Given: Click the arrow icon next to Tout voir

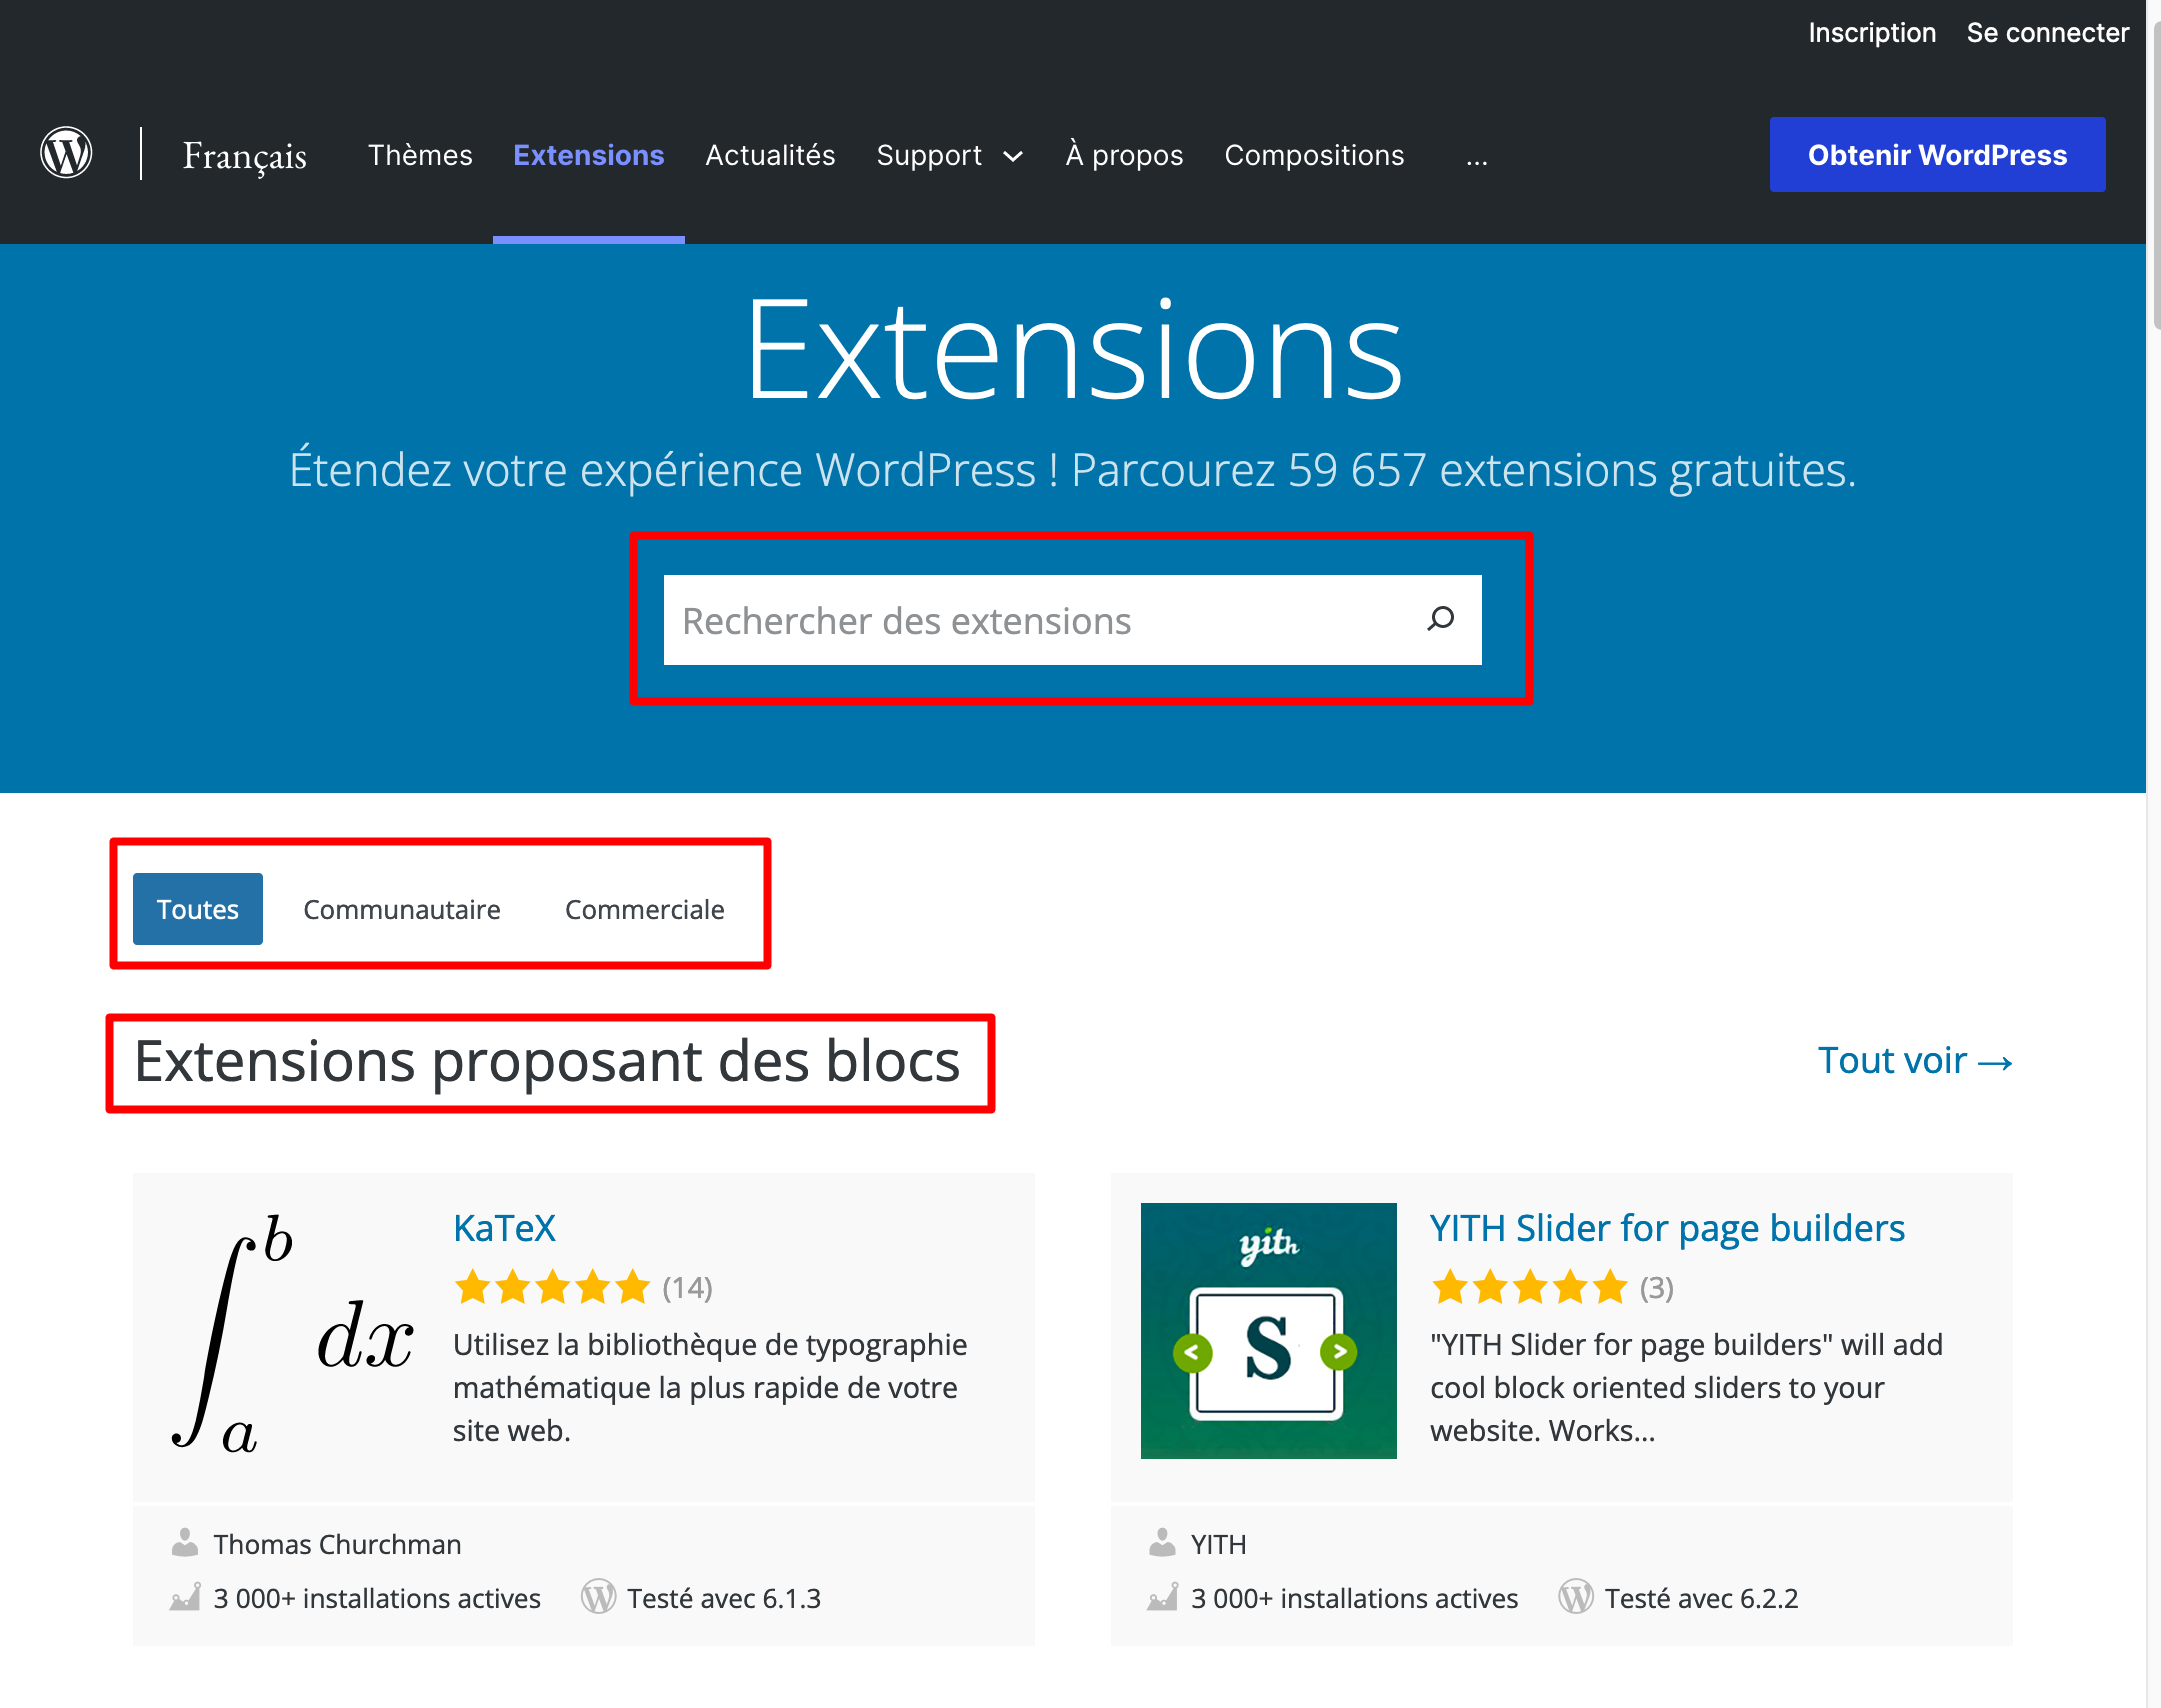Looking at the screenshot, I should click(x=1996, y=1061).
